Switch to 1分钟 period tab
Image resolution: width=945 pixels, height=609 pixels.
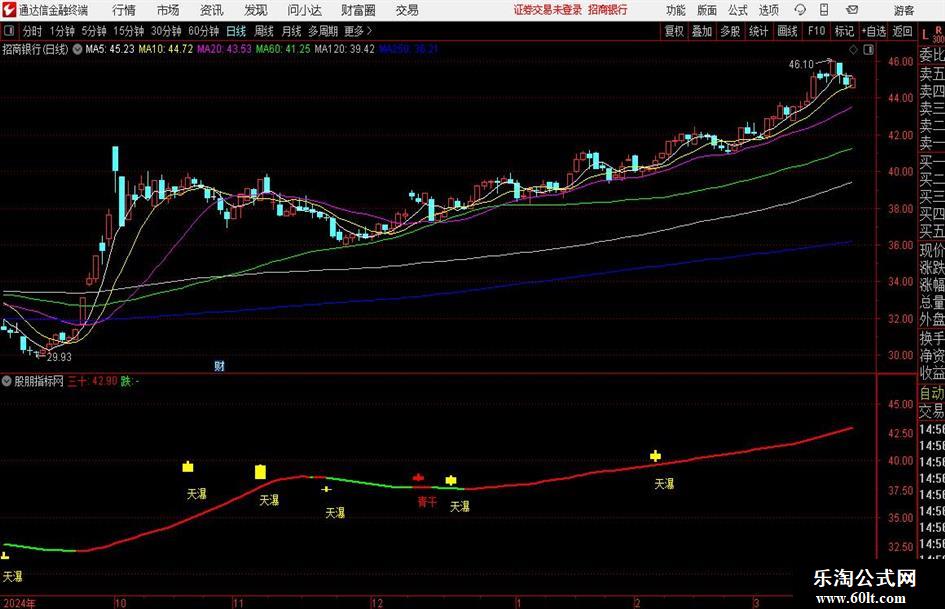click(x=61, y=31)
